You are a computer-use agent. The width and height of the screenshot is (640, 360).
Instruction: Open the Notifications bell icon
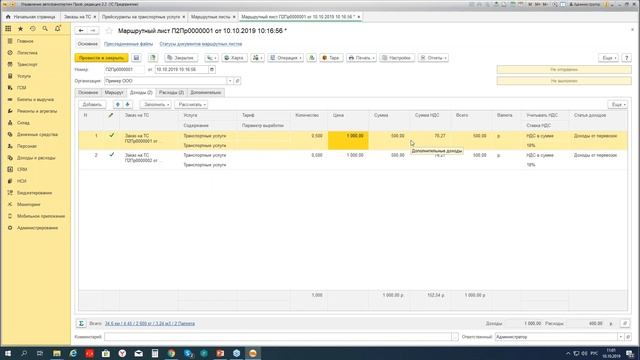58,29
